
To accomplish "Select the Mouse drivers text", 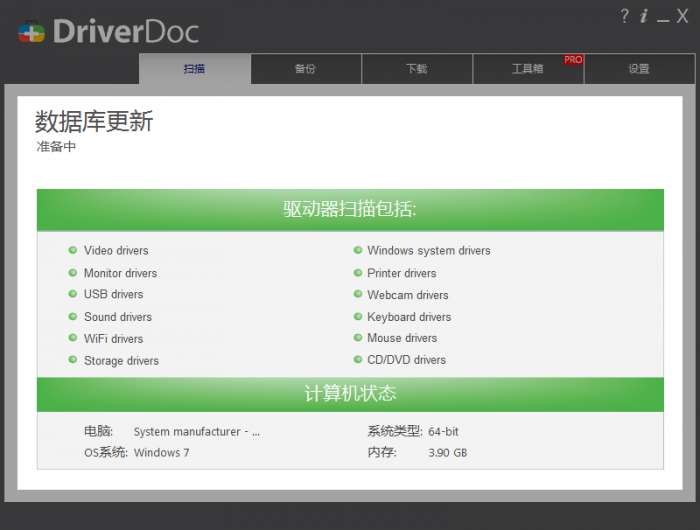I will click(x=402, y=338).
